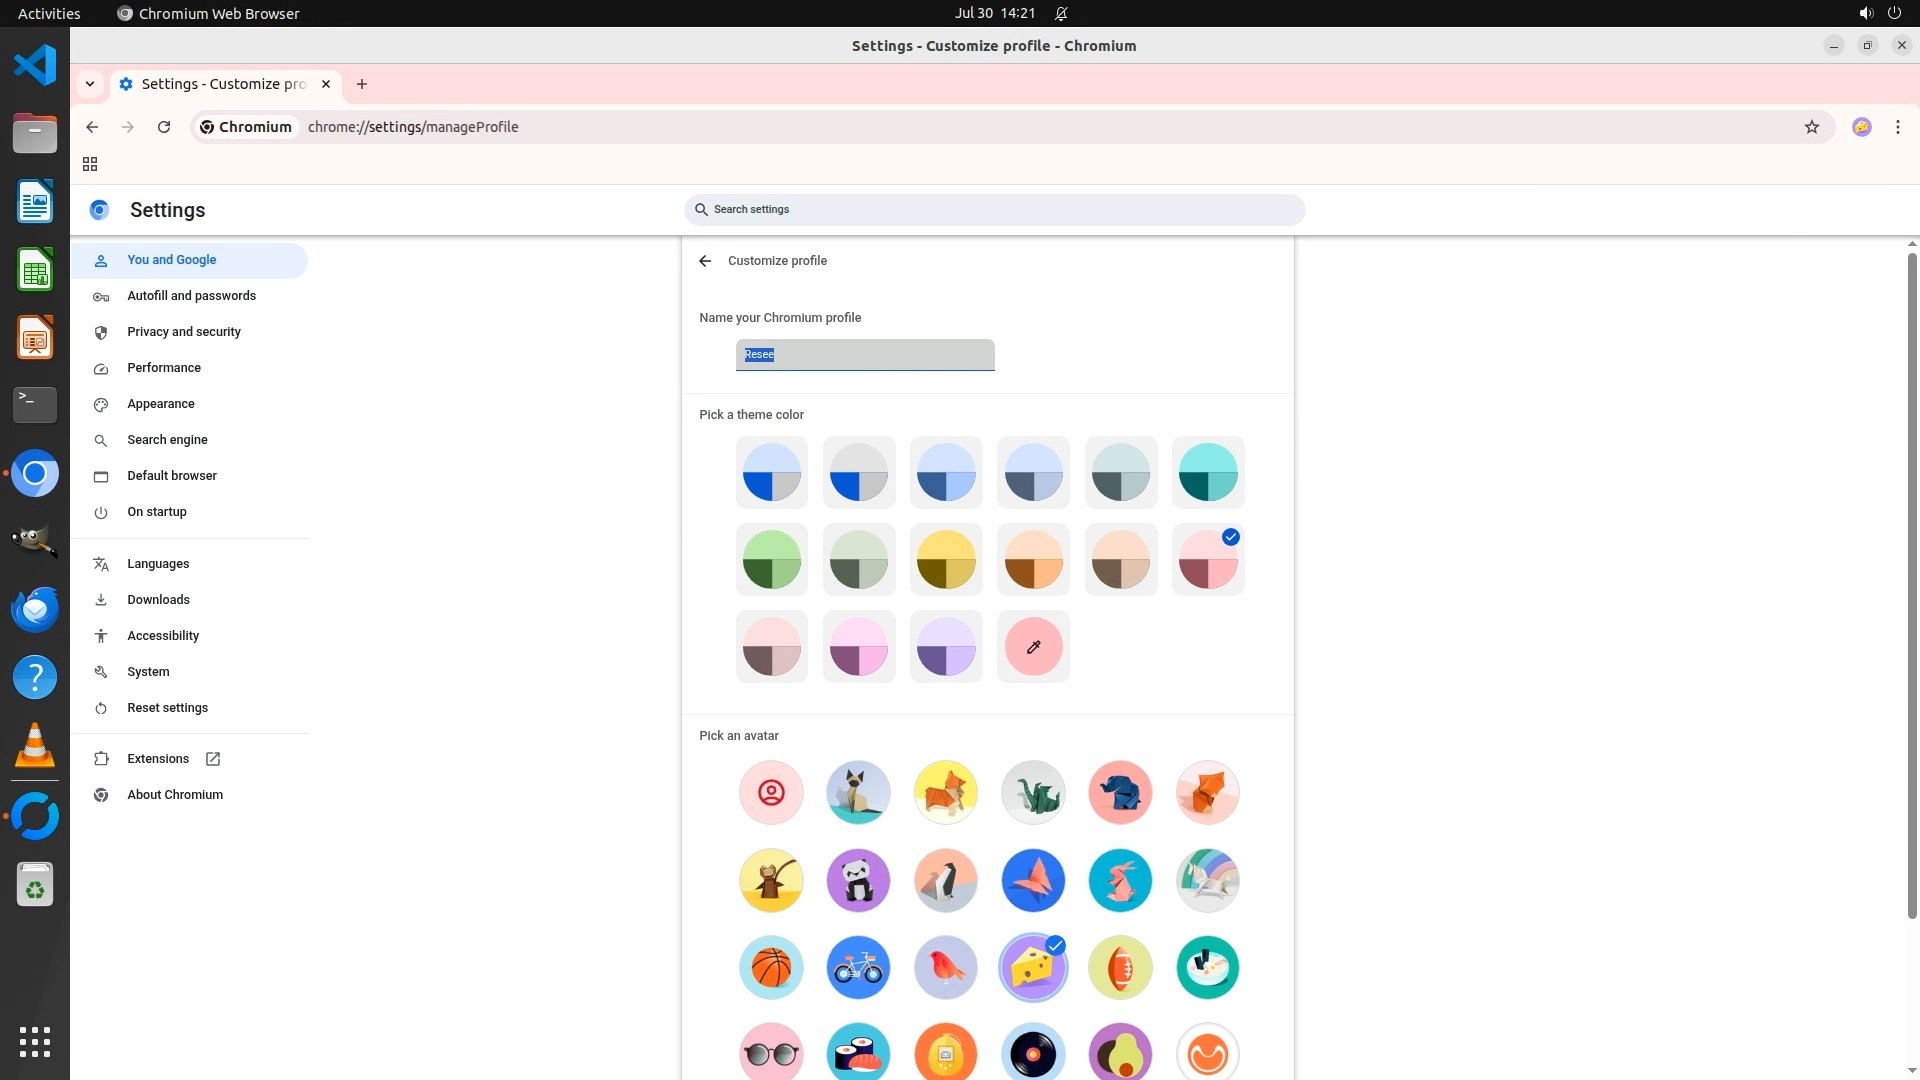
Task: Open Privacy and security settings
Action: coord(183,332)
